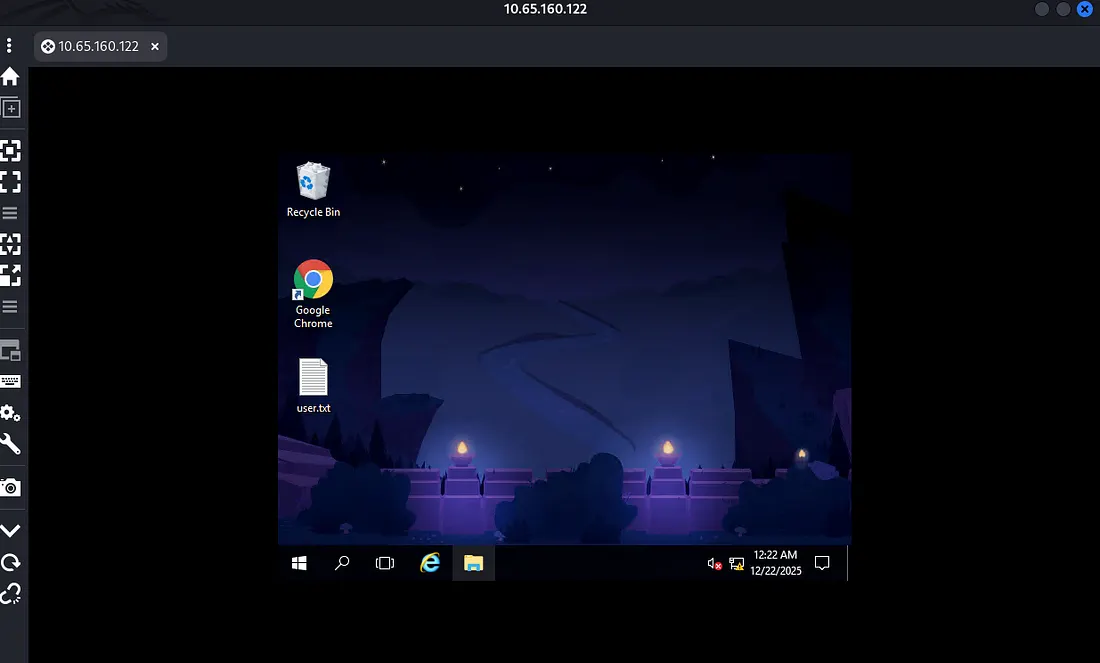Toggle grab keyboard events icon
The image size is (1100, 663).
10,381
